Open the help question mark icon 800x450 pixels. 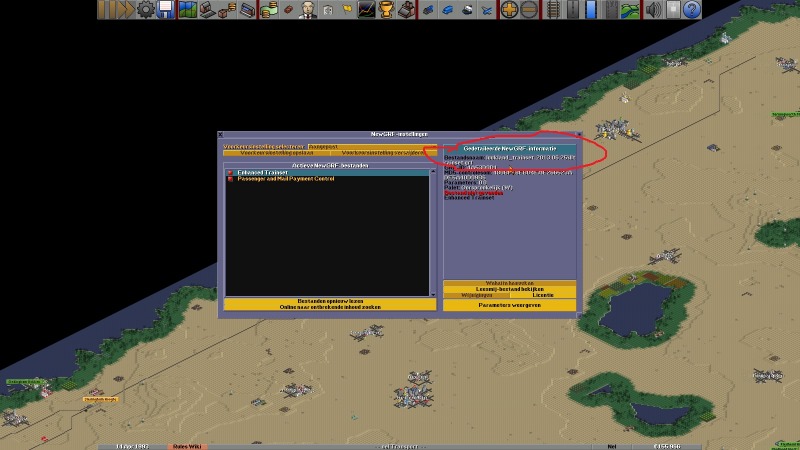coord(691,10)
